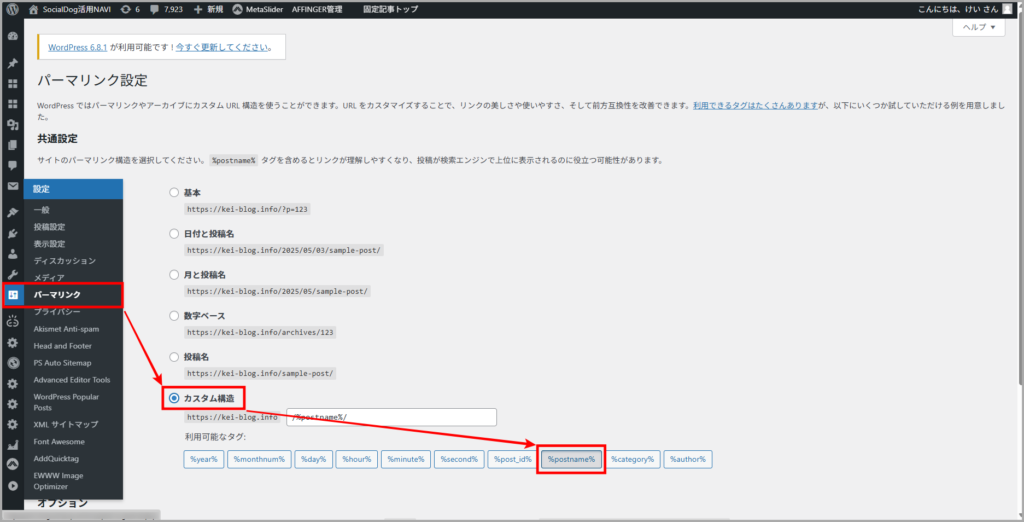Click the +新規 new content button
Viewport: 1024px width, 522px height.
pos(208,10)
